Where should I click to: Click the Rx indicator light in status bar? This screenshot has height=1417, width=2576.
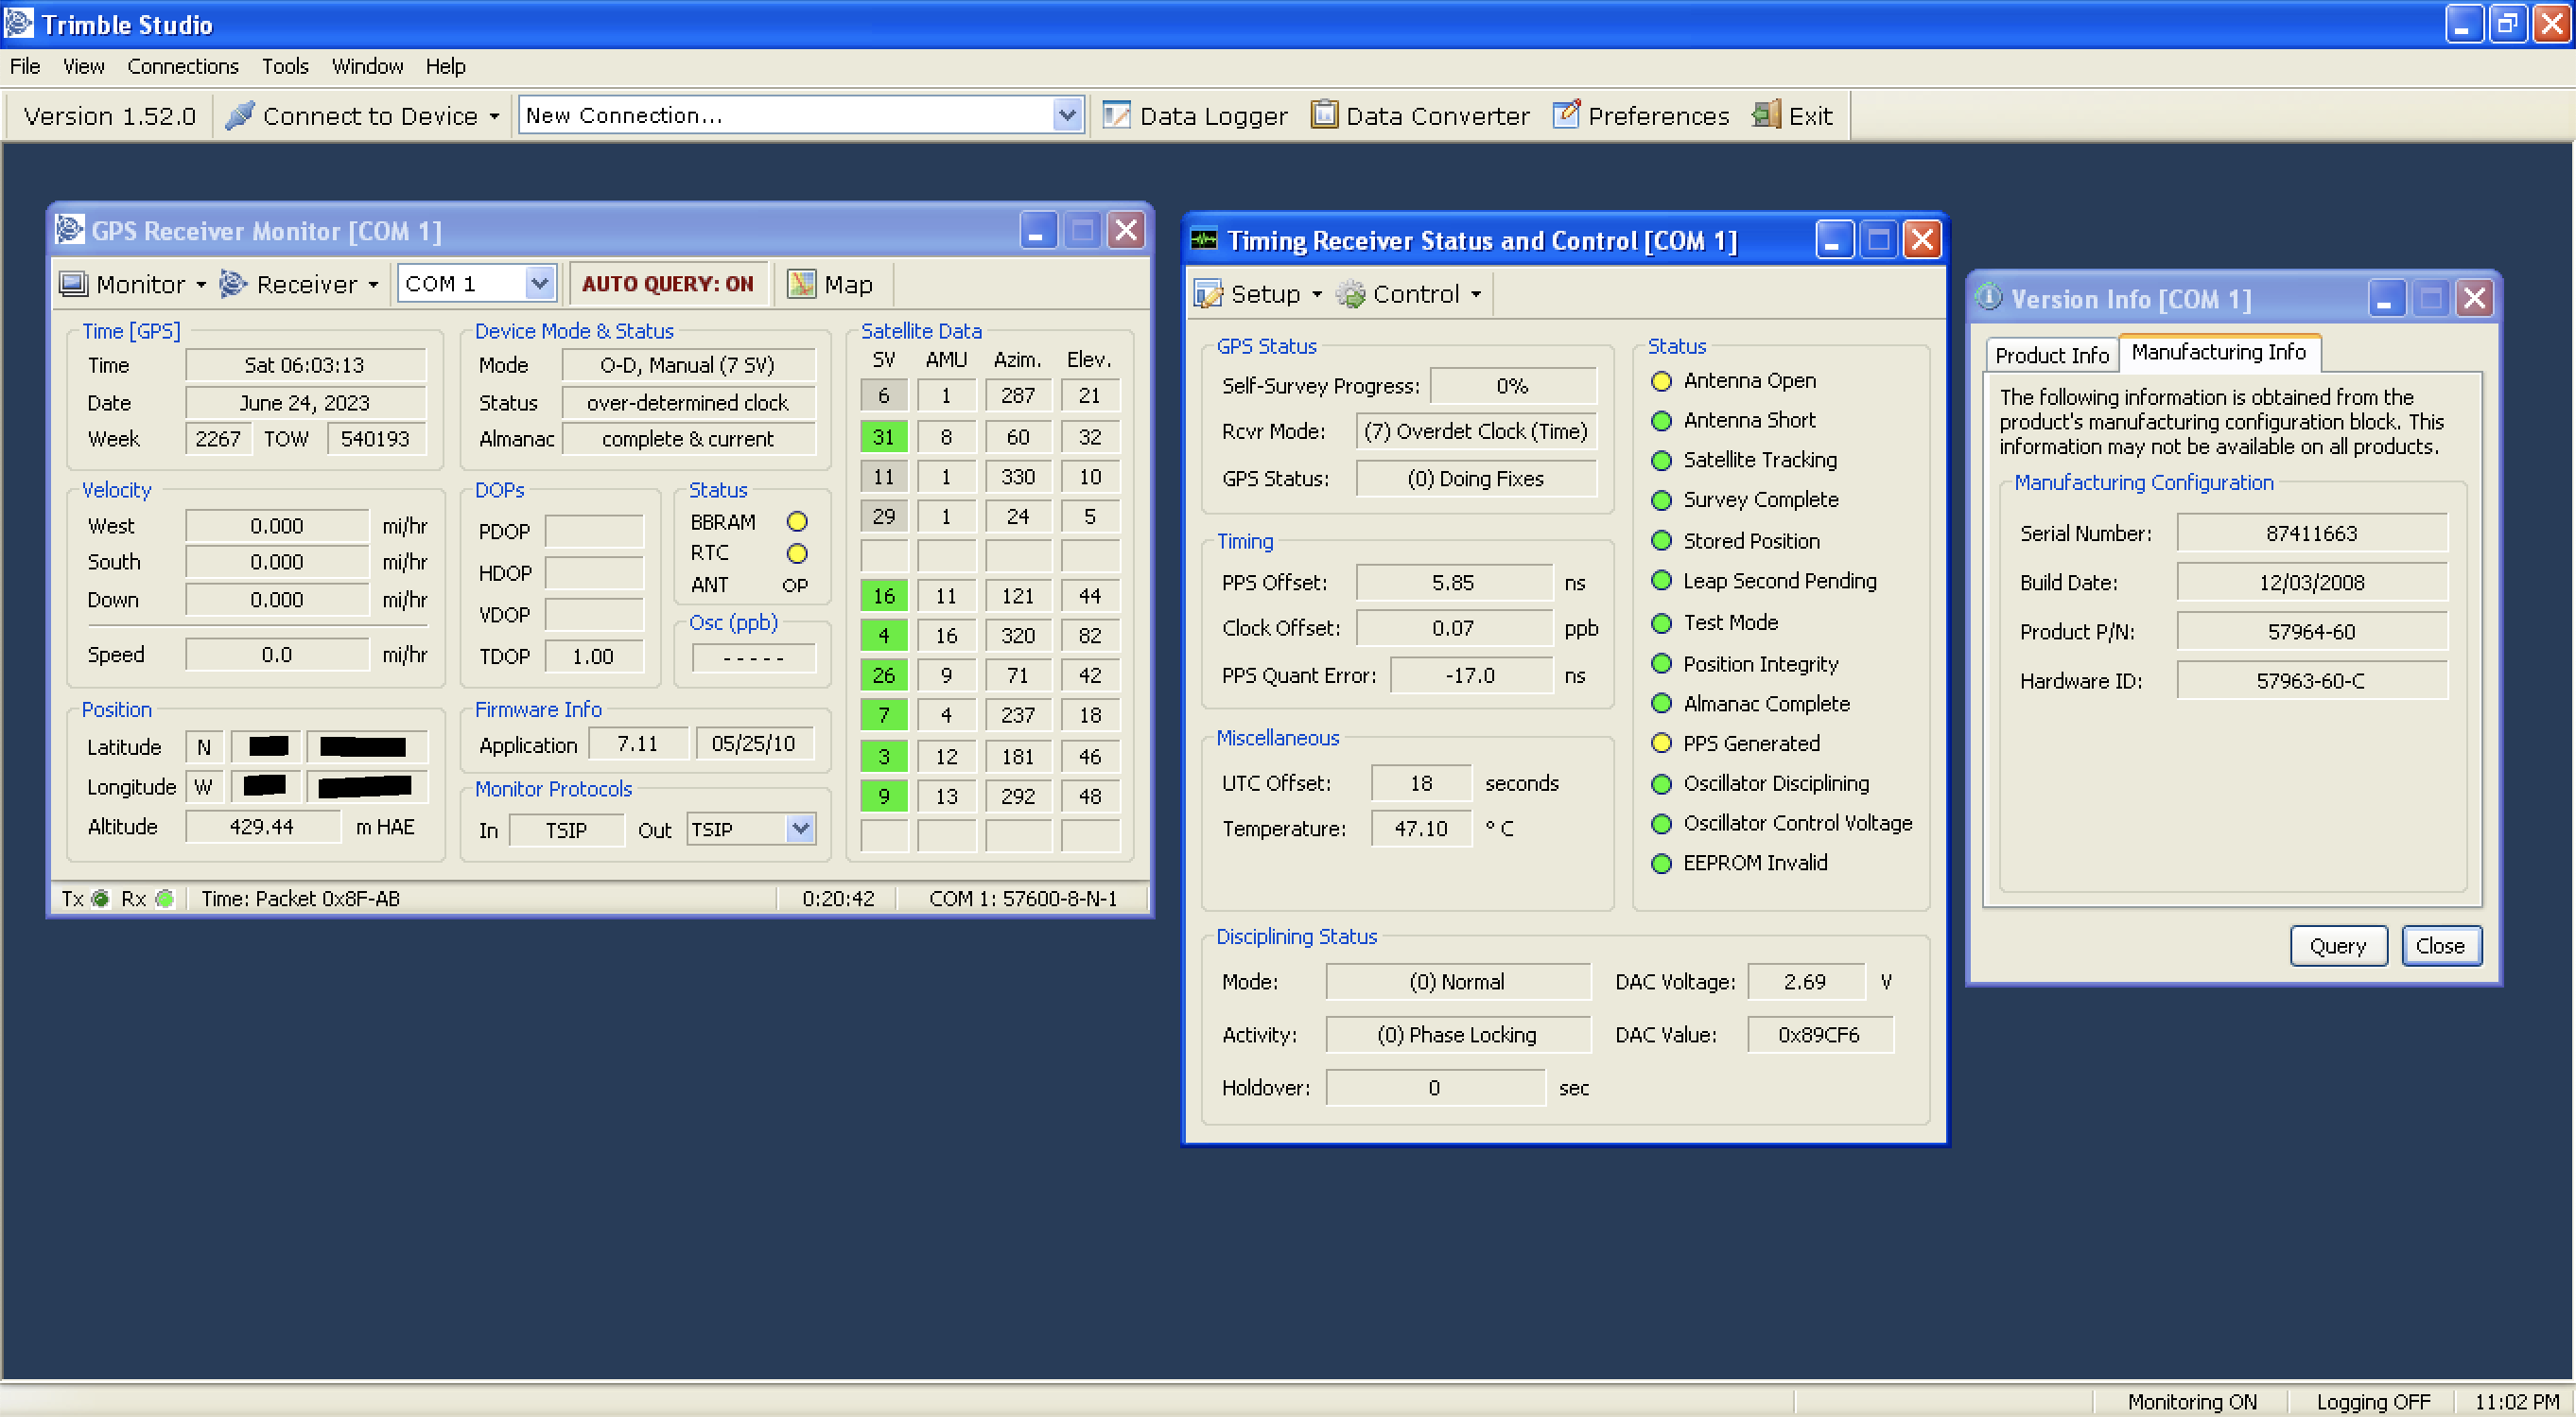pyautogui.click(x=165, y=898)
